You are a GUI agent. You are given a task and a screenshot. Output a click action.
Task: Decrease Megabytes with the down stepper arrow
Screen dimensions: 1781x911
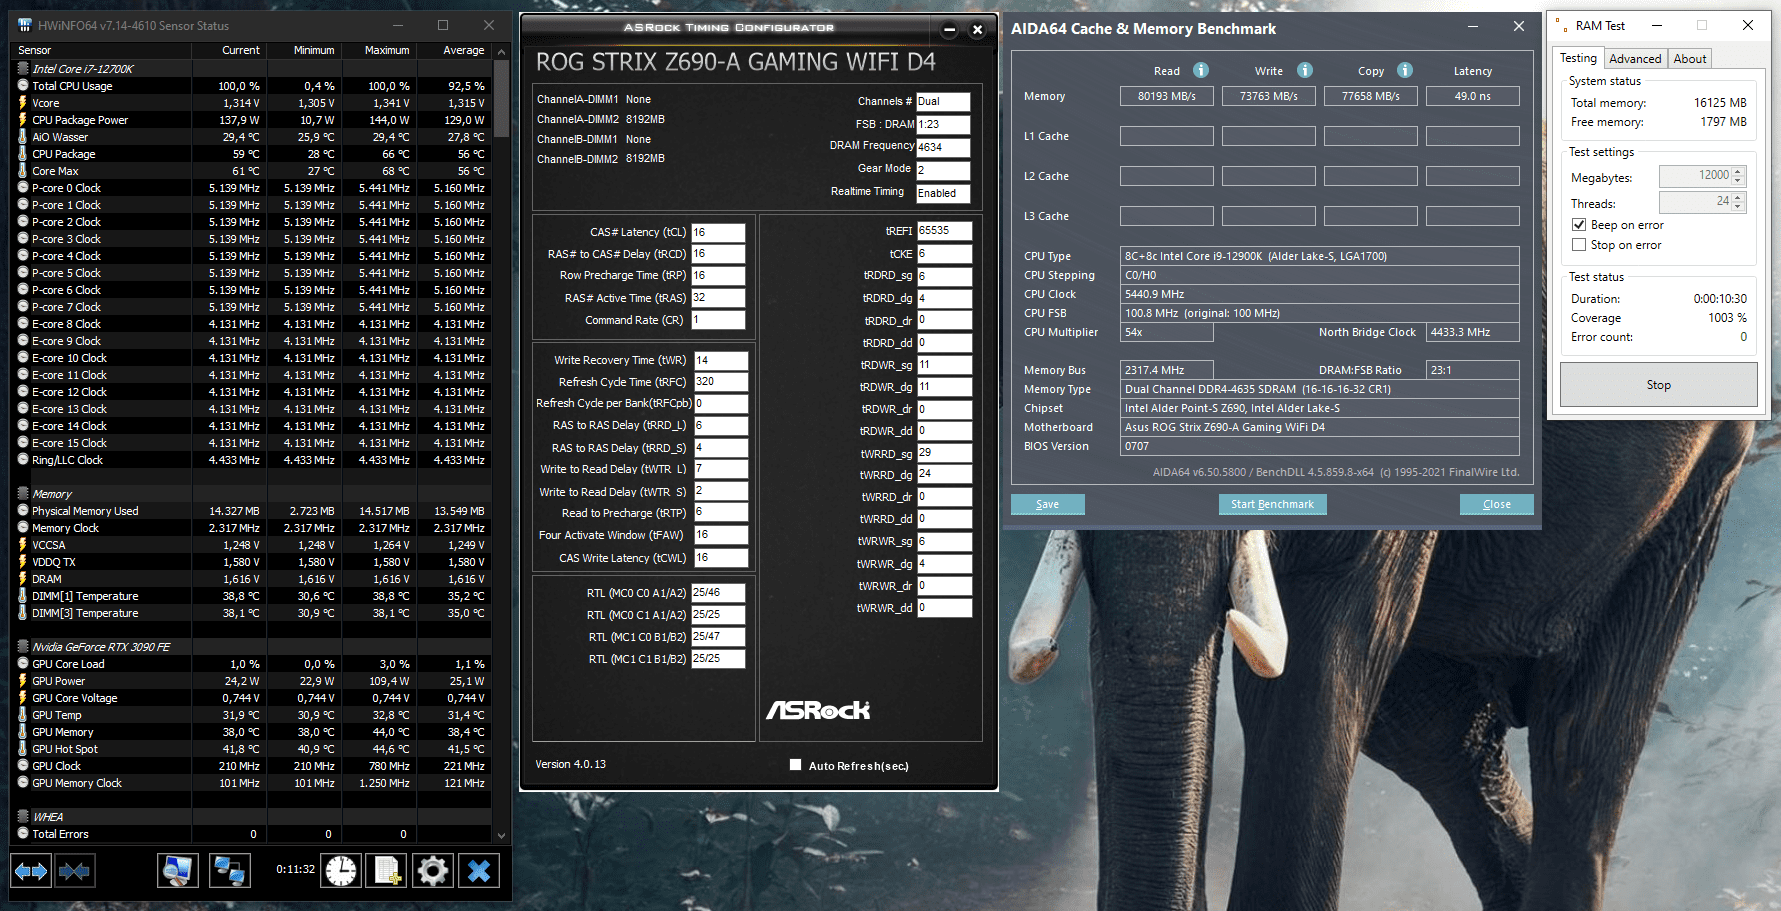(x=1738, y=181)
